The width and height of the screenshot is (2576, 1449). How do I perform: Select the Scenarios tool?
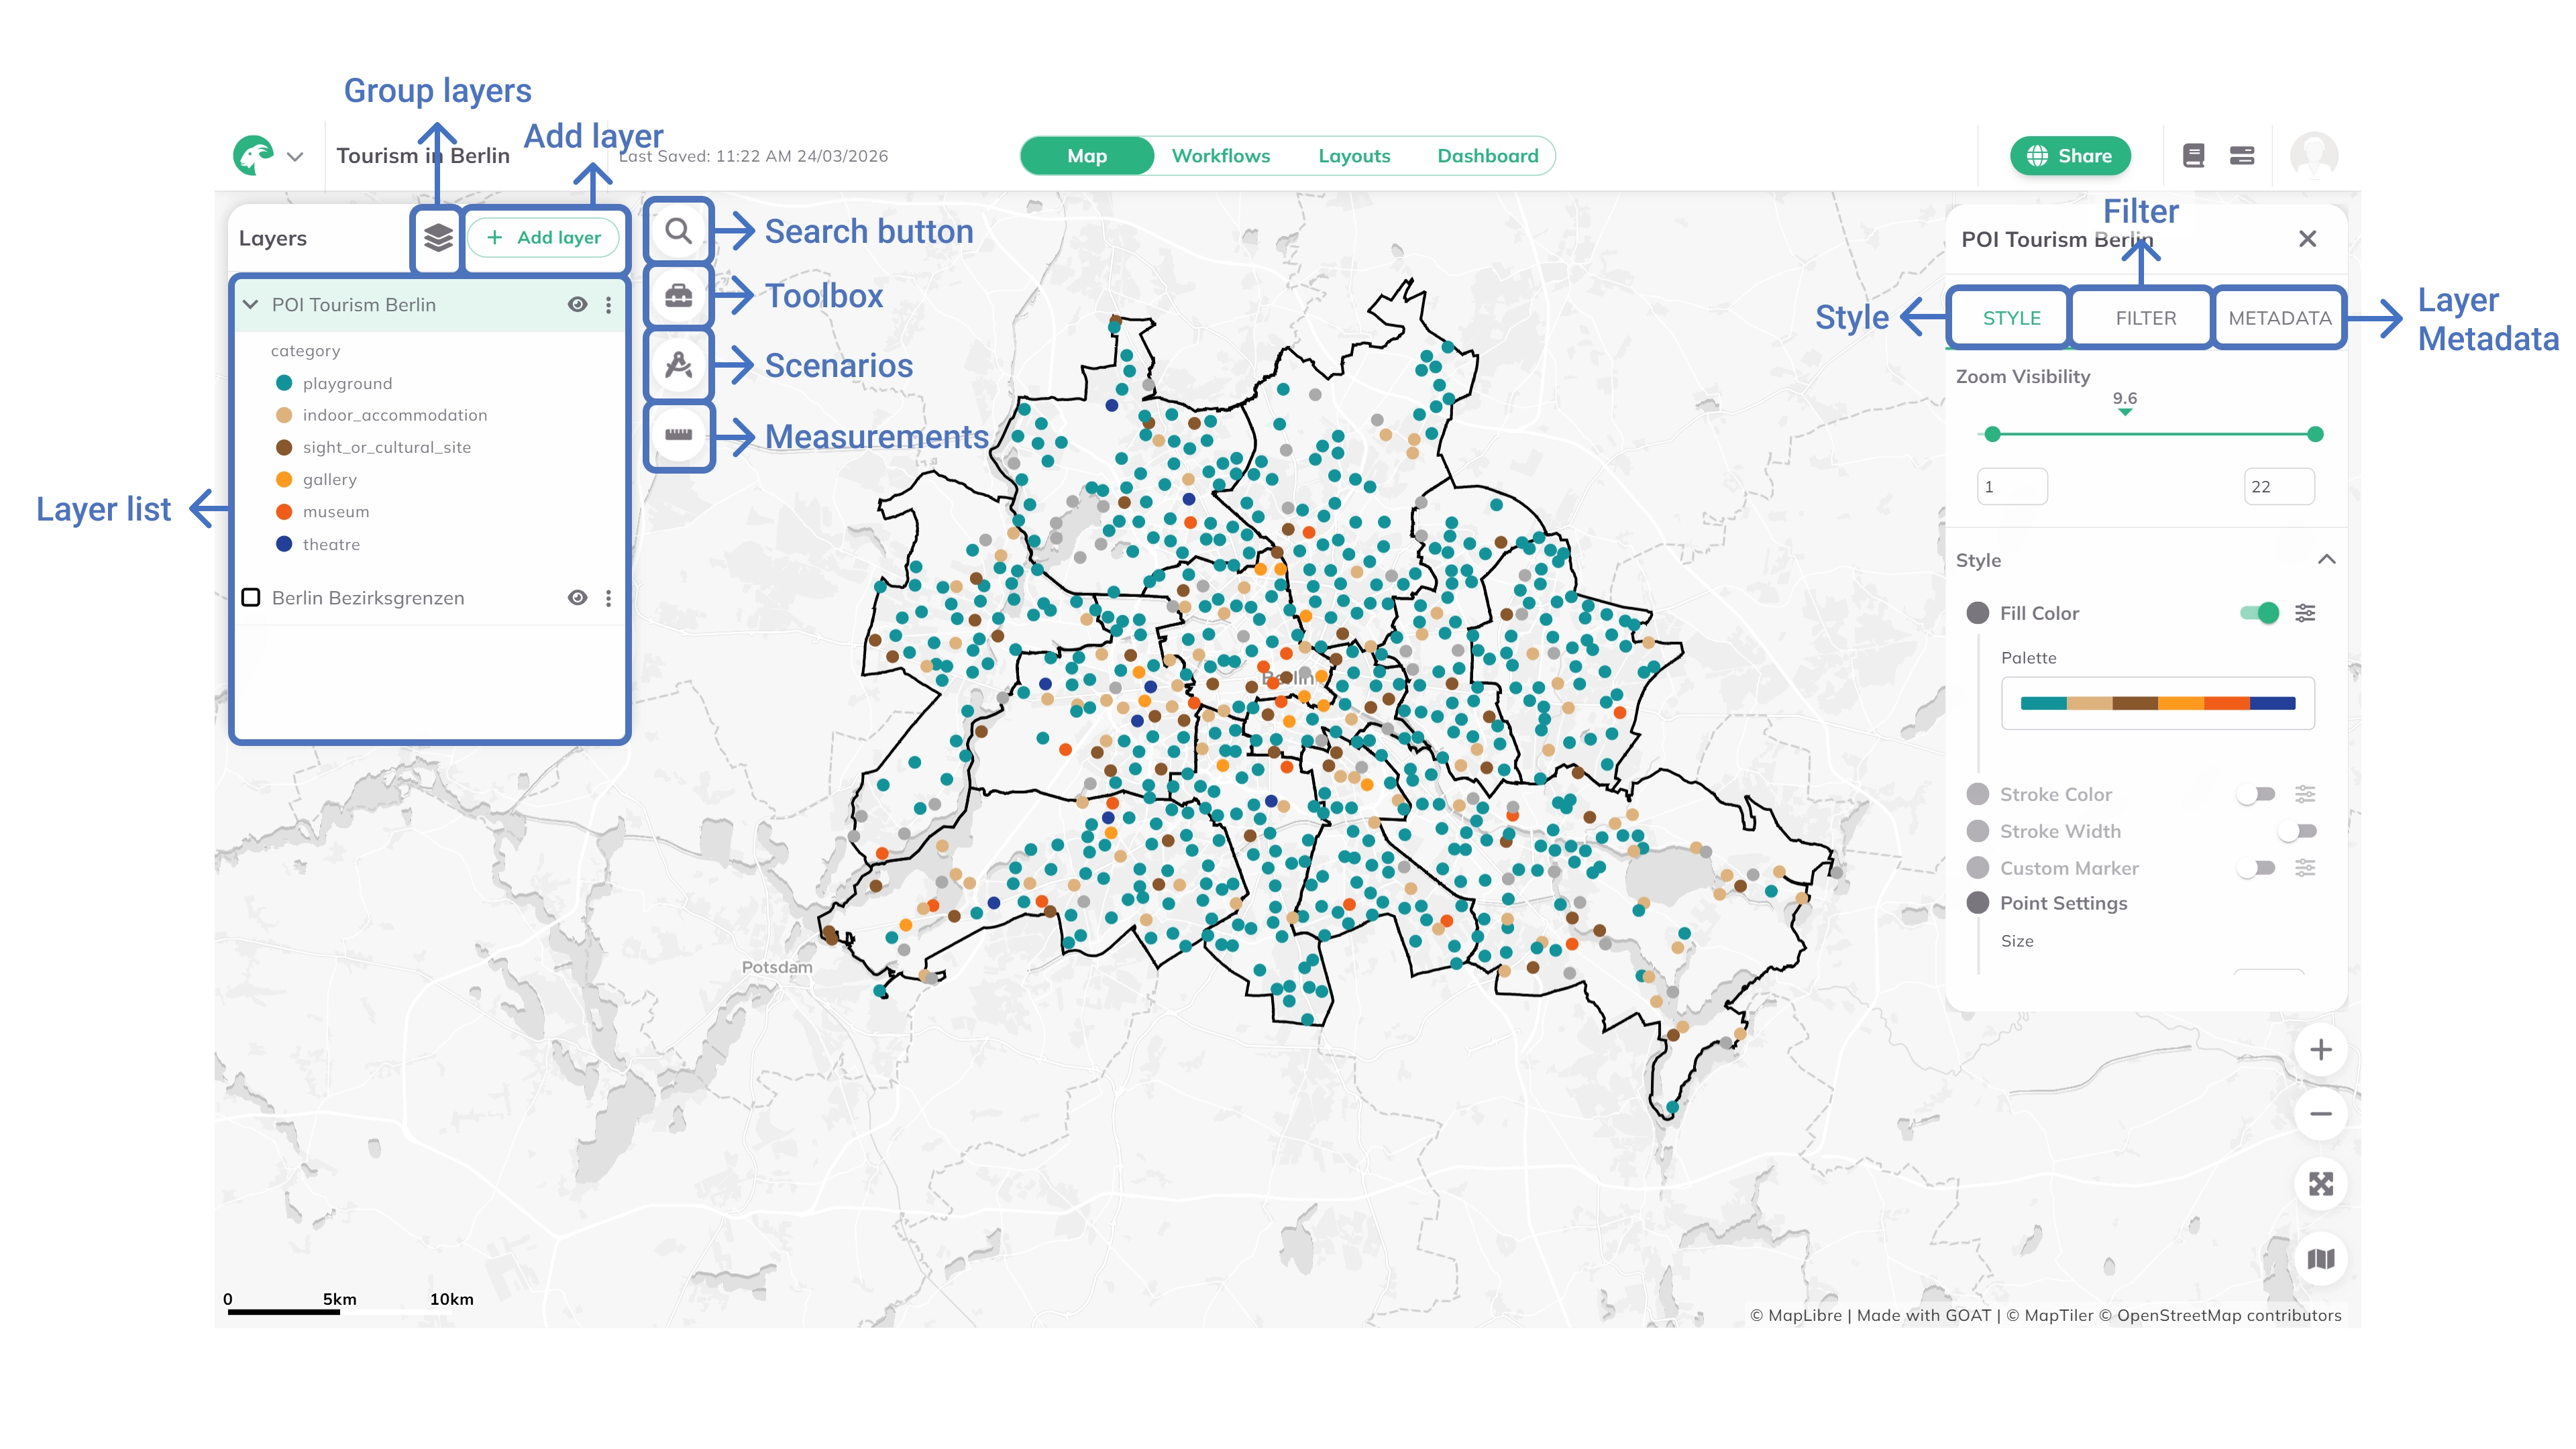point(679,365)
